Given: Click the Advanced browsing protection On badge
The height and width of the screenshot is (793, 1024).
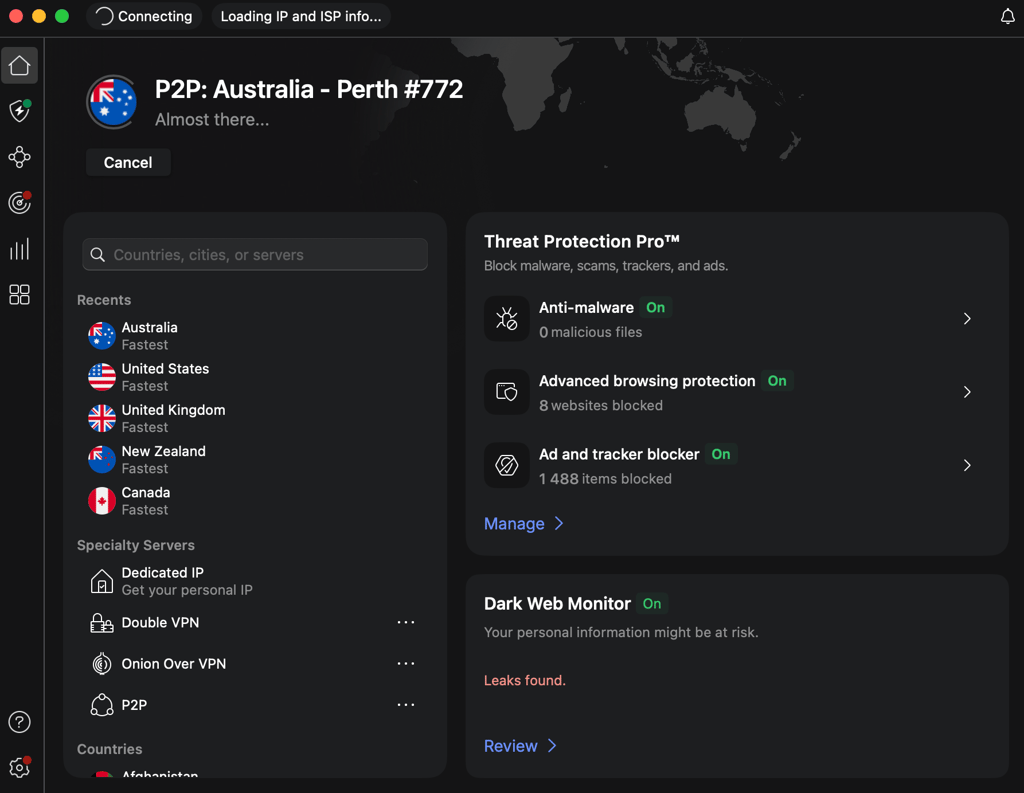Looking at the screenshot, I should click(777, 381).
